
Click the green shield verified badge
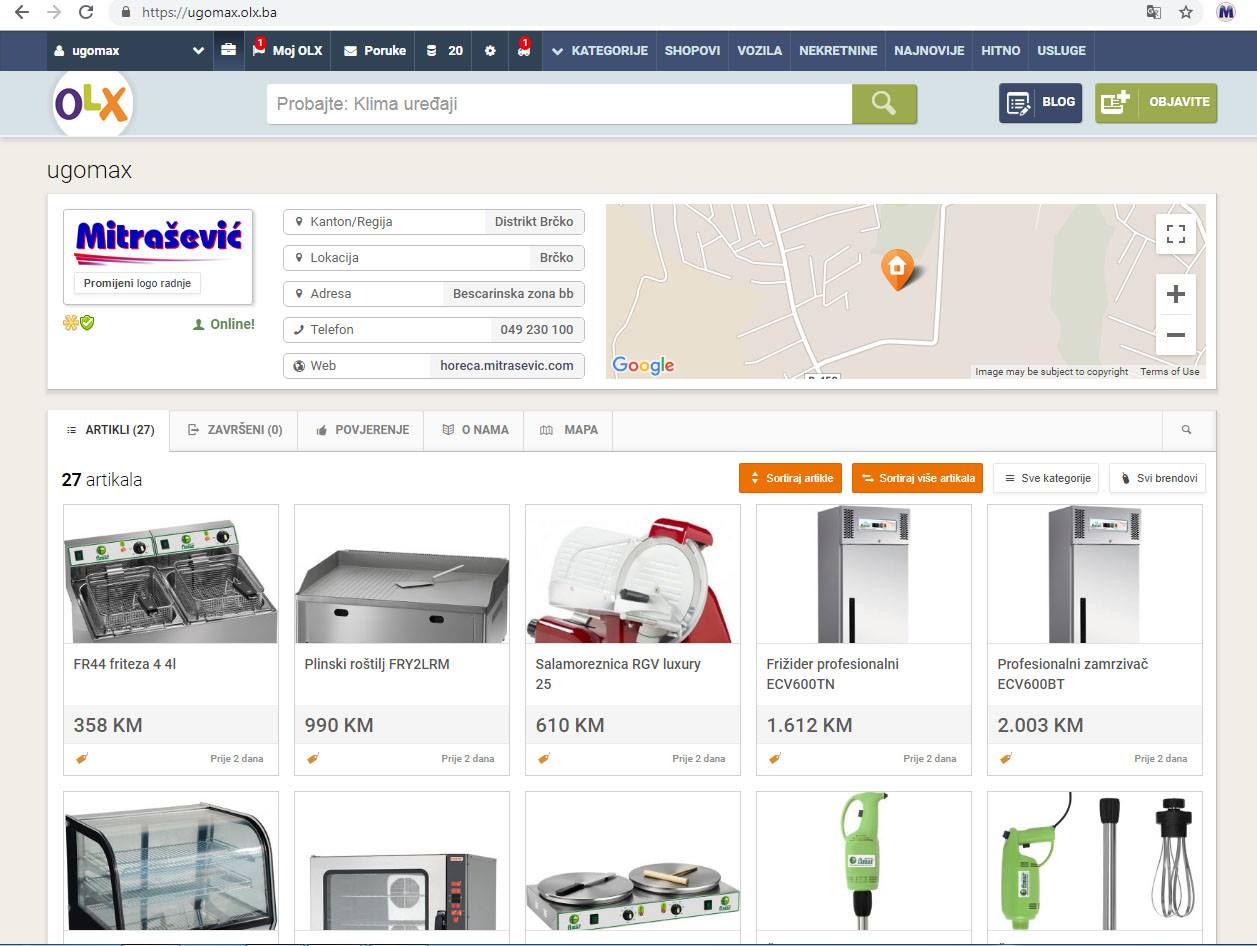tap(87, 323)
